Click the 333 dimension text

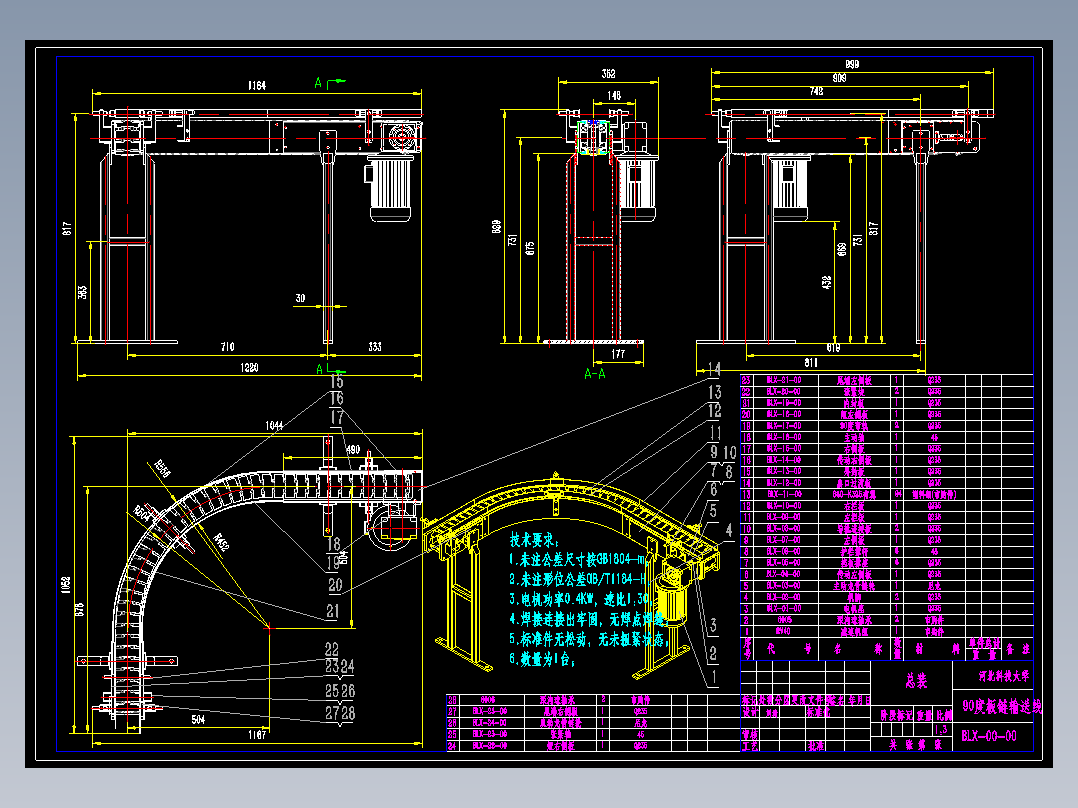coord(375,347)
